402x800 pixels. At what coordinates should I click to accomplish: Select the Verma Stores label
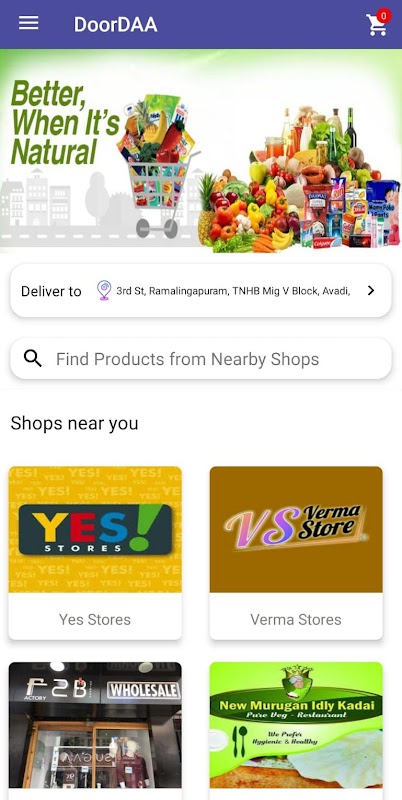coord(296,619)
